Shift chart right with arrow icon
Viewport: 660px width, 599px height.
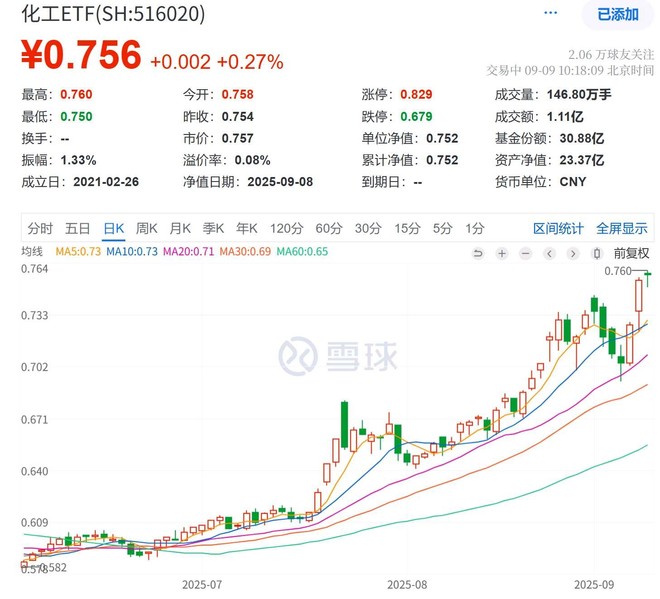pyautogui.click(x=573, y=254)
